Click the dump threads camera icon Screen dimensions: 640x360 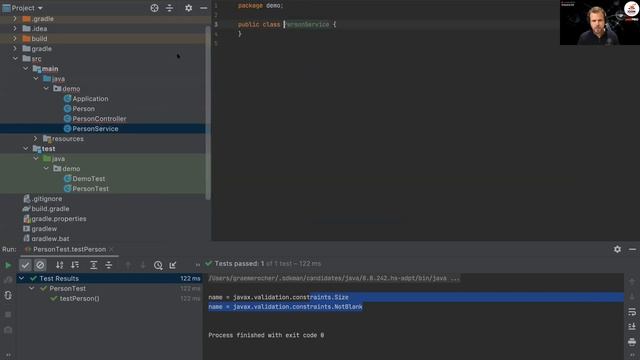(x=8, y=330)
